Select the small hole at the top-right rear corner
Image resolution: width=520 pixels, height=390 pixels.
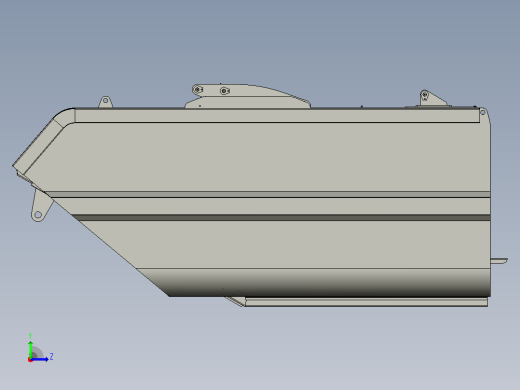[x=482, y=113]
